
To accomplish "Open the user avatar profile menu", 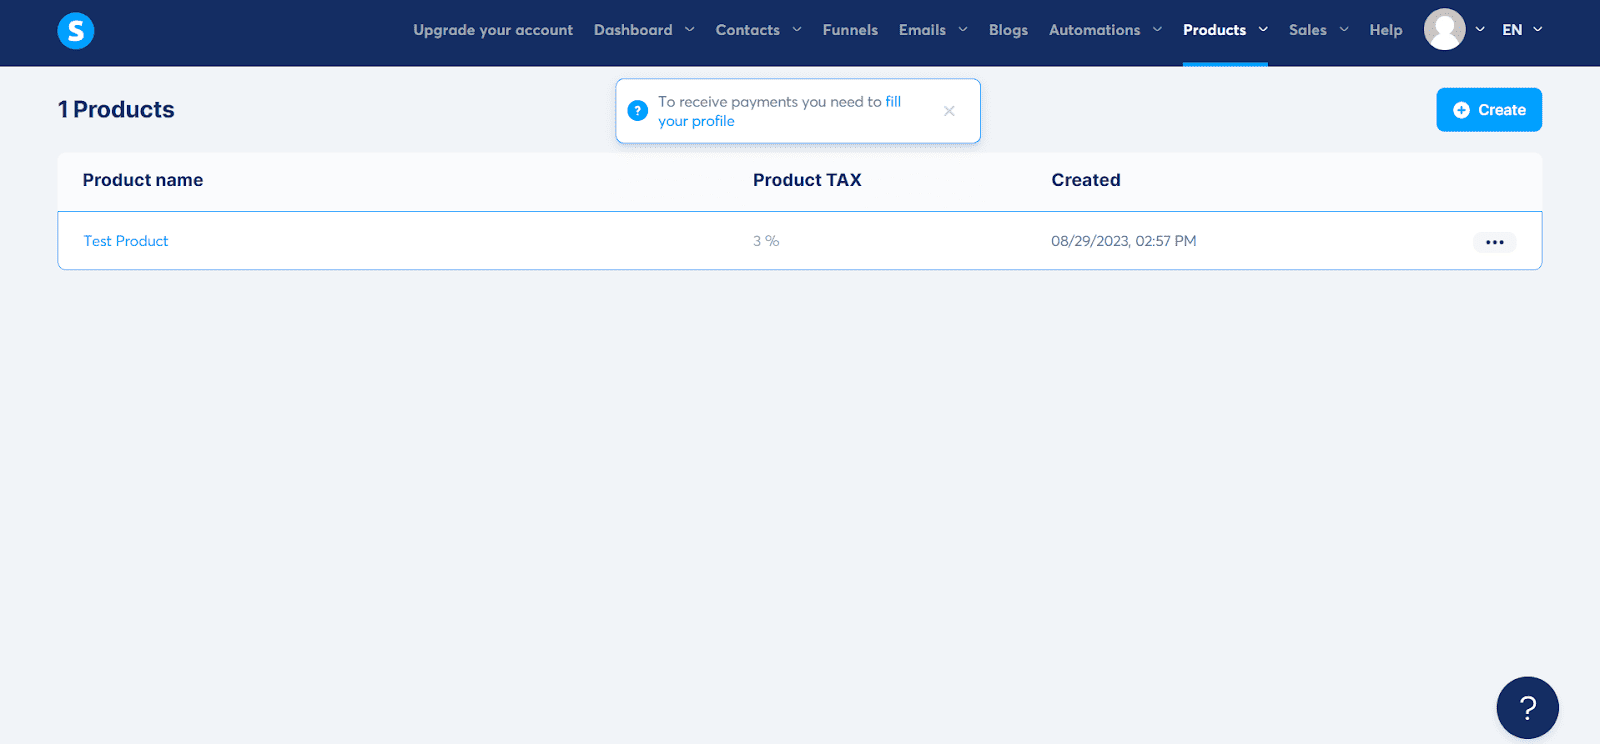I will click(1444, 30).
